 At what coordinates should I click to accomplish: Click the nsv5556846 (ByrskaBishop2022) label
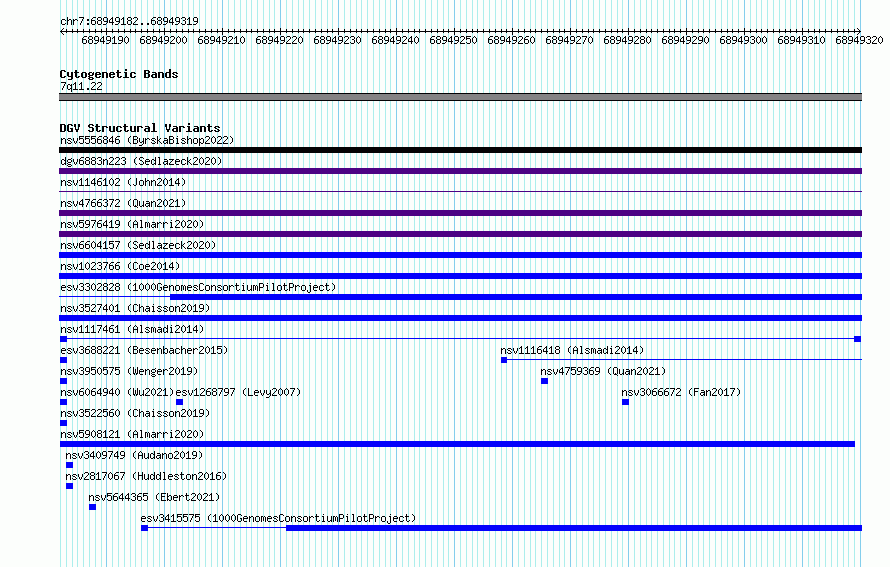[147, 140]
